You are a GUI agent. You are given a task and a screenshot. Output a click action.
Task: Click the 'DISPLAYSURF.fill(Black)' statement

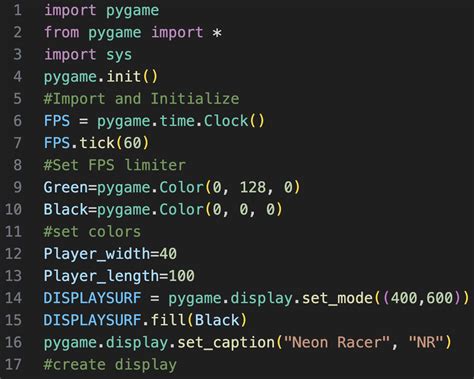[x=145, y=320]
